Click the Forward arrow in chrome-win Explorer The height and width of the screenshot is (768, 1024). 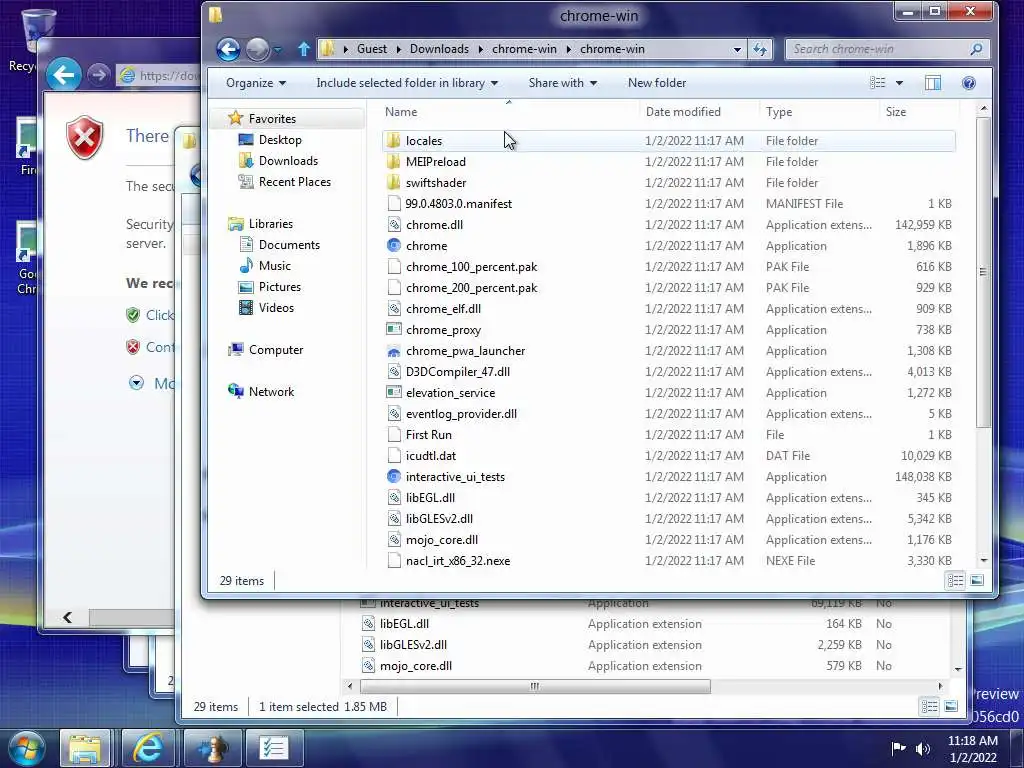pos(257,49)
